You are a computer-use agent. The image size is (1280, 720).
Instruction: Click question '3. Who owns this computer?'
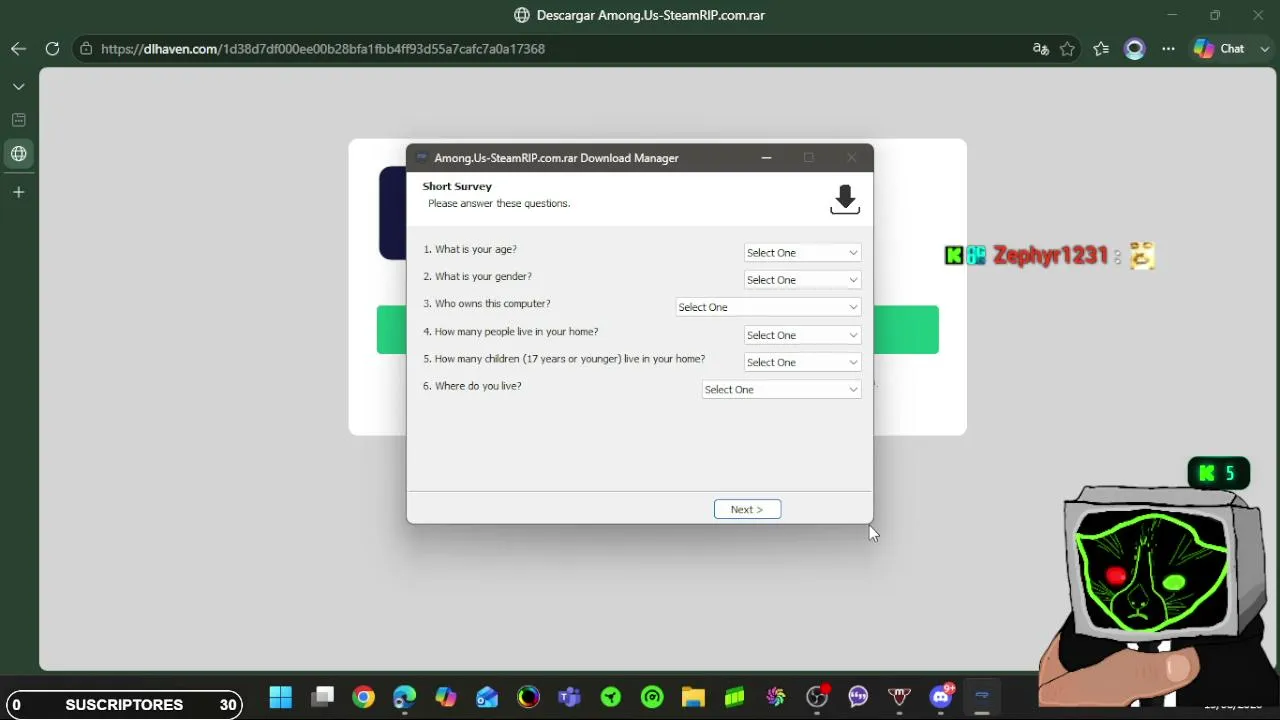(x=487, y=304)
